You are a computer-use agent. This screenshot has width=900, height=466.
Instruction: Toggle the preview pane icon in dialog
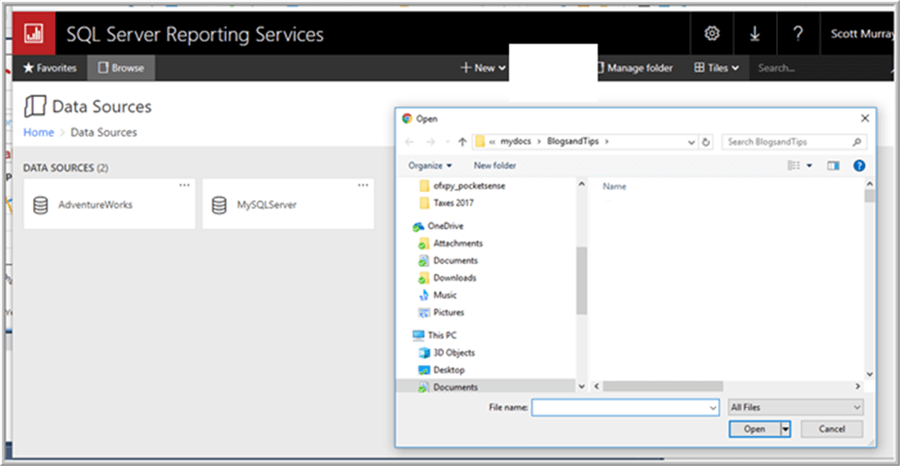point(833,165)
